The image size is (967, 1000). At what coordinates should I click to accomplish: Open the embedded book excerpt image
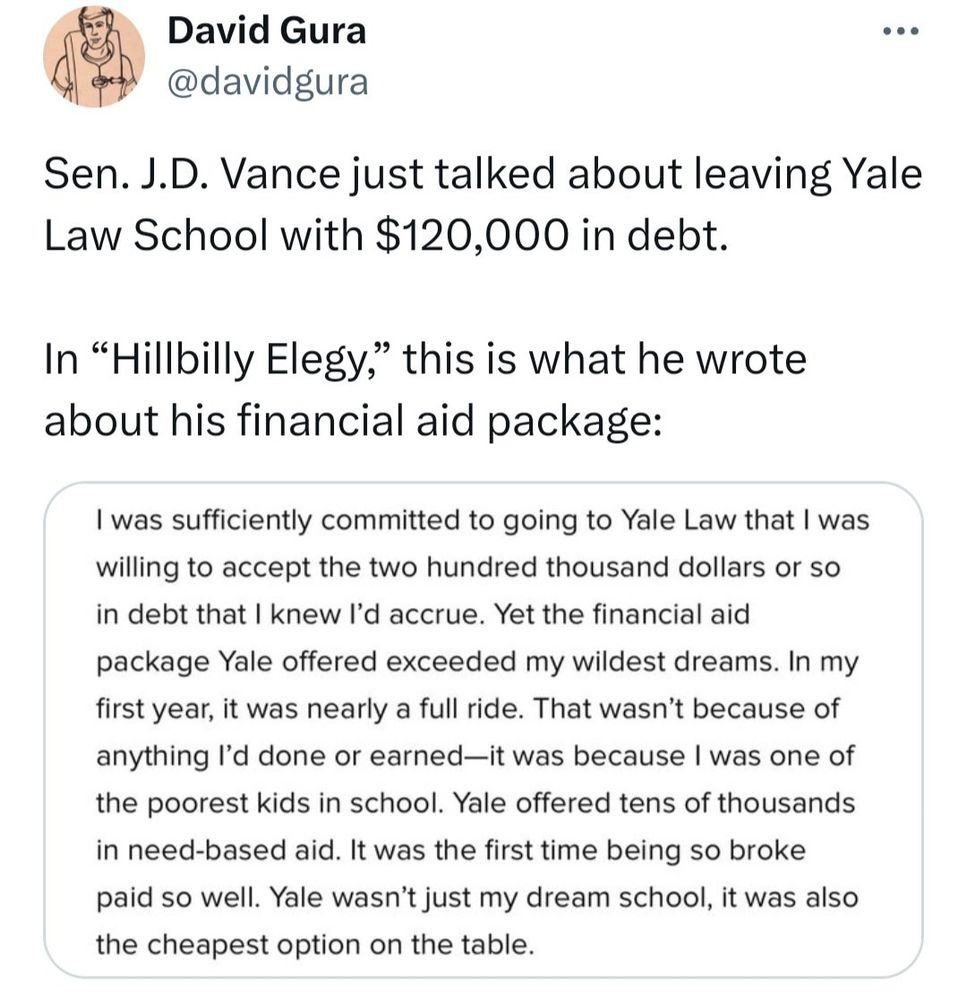tap(483, 730)
